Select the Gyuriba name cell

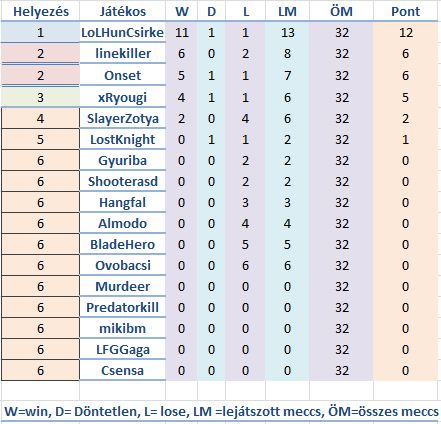pyautogui.click(x=122, y=161)
